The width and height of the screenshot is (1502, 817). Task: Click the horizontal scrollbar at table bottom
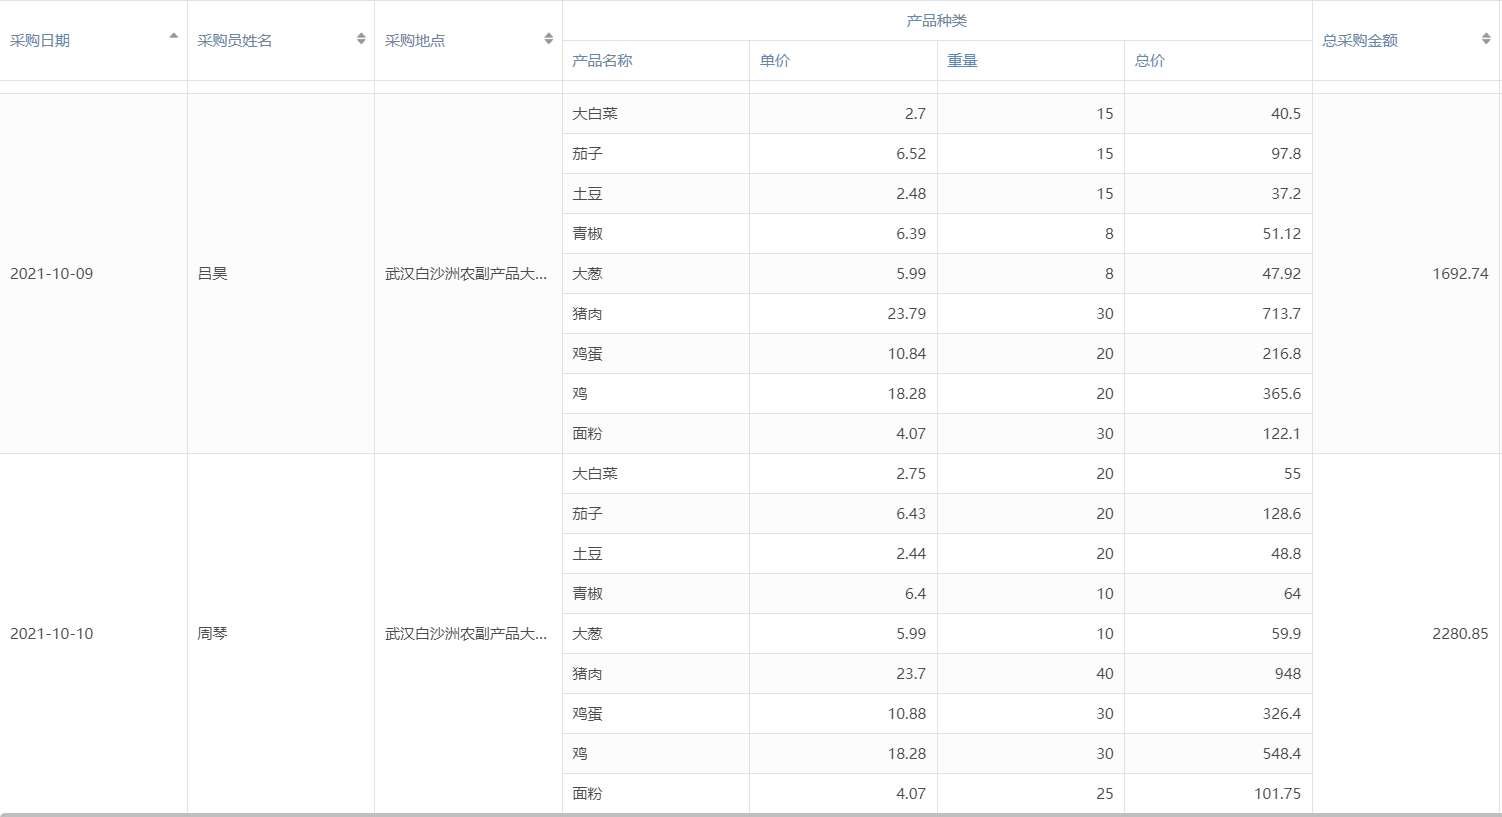[750, 814]
